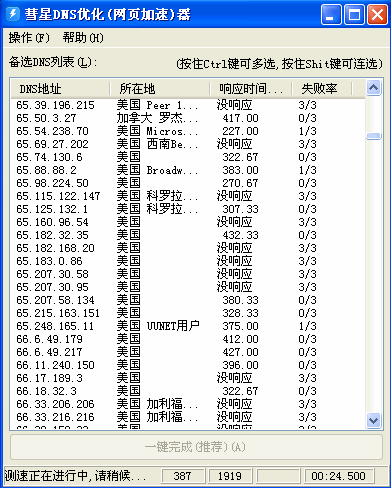Select DNS row 65.69.27.202

[188, 144]
